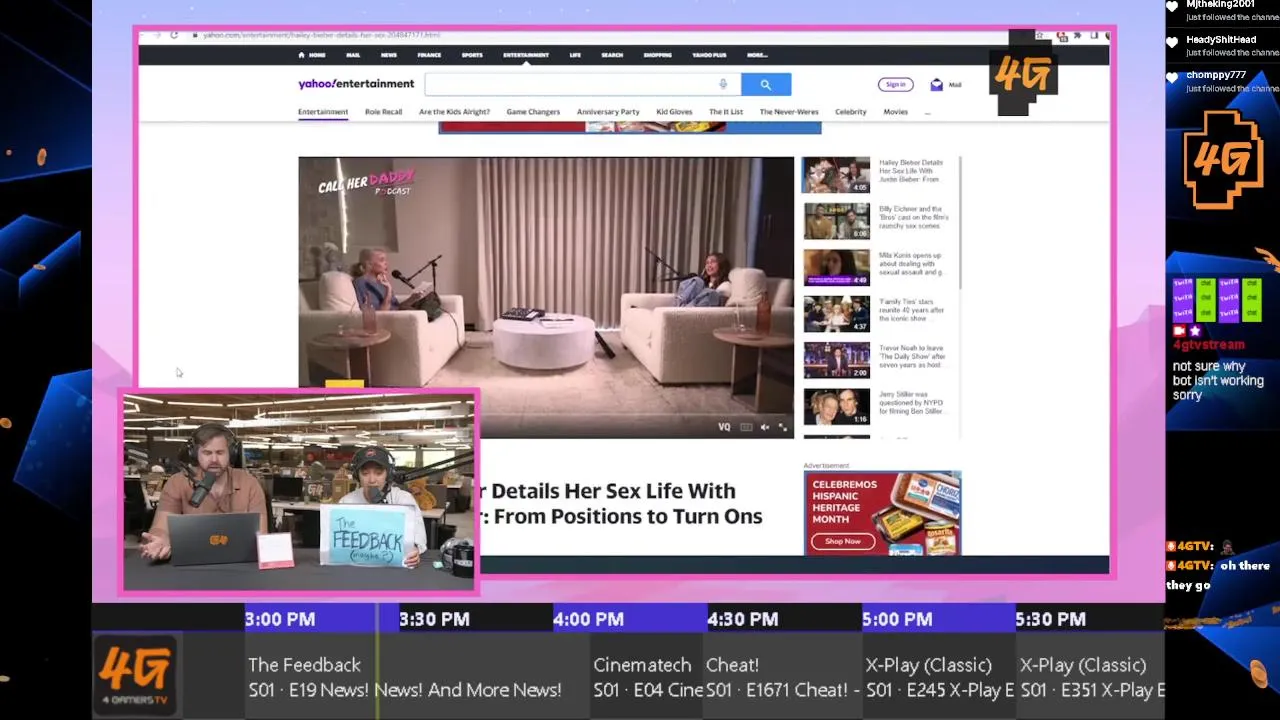This screenshot has height=720, width=1280.
Task: Open NEWS in the top nav bar
Action: (389, 55)
